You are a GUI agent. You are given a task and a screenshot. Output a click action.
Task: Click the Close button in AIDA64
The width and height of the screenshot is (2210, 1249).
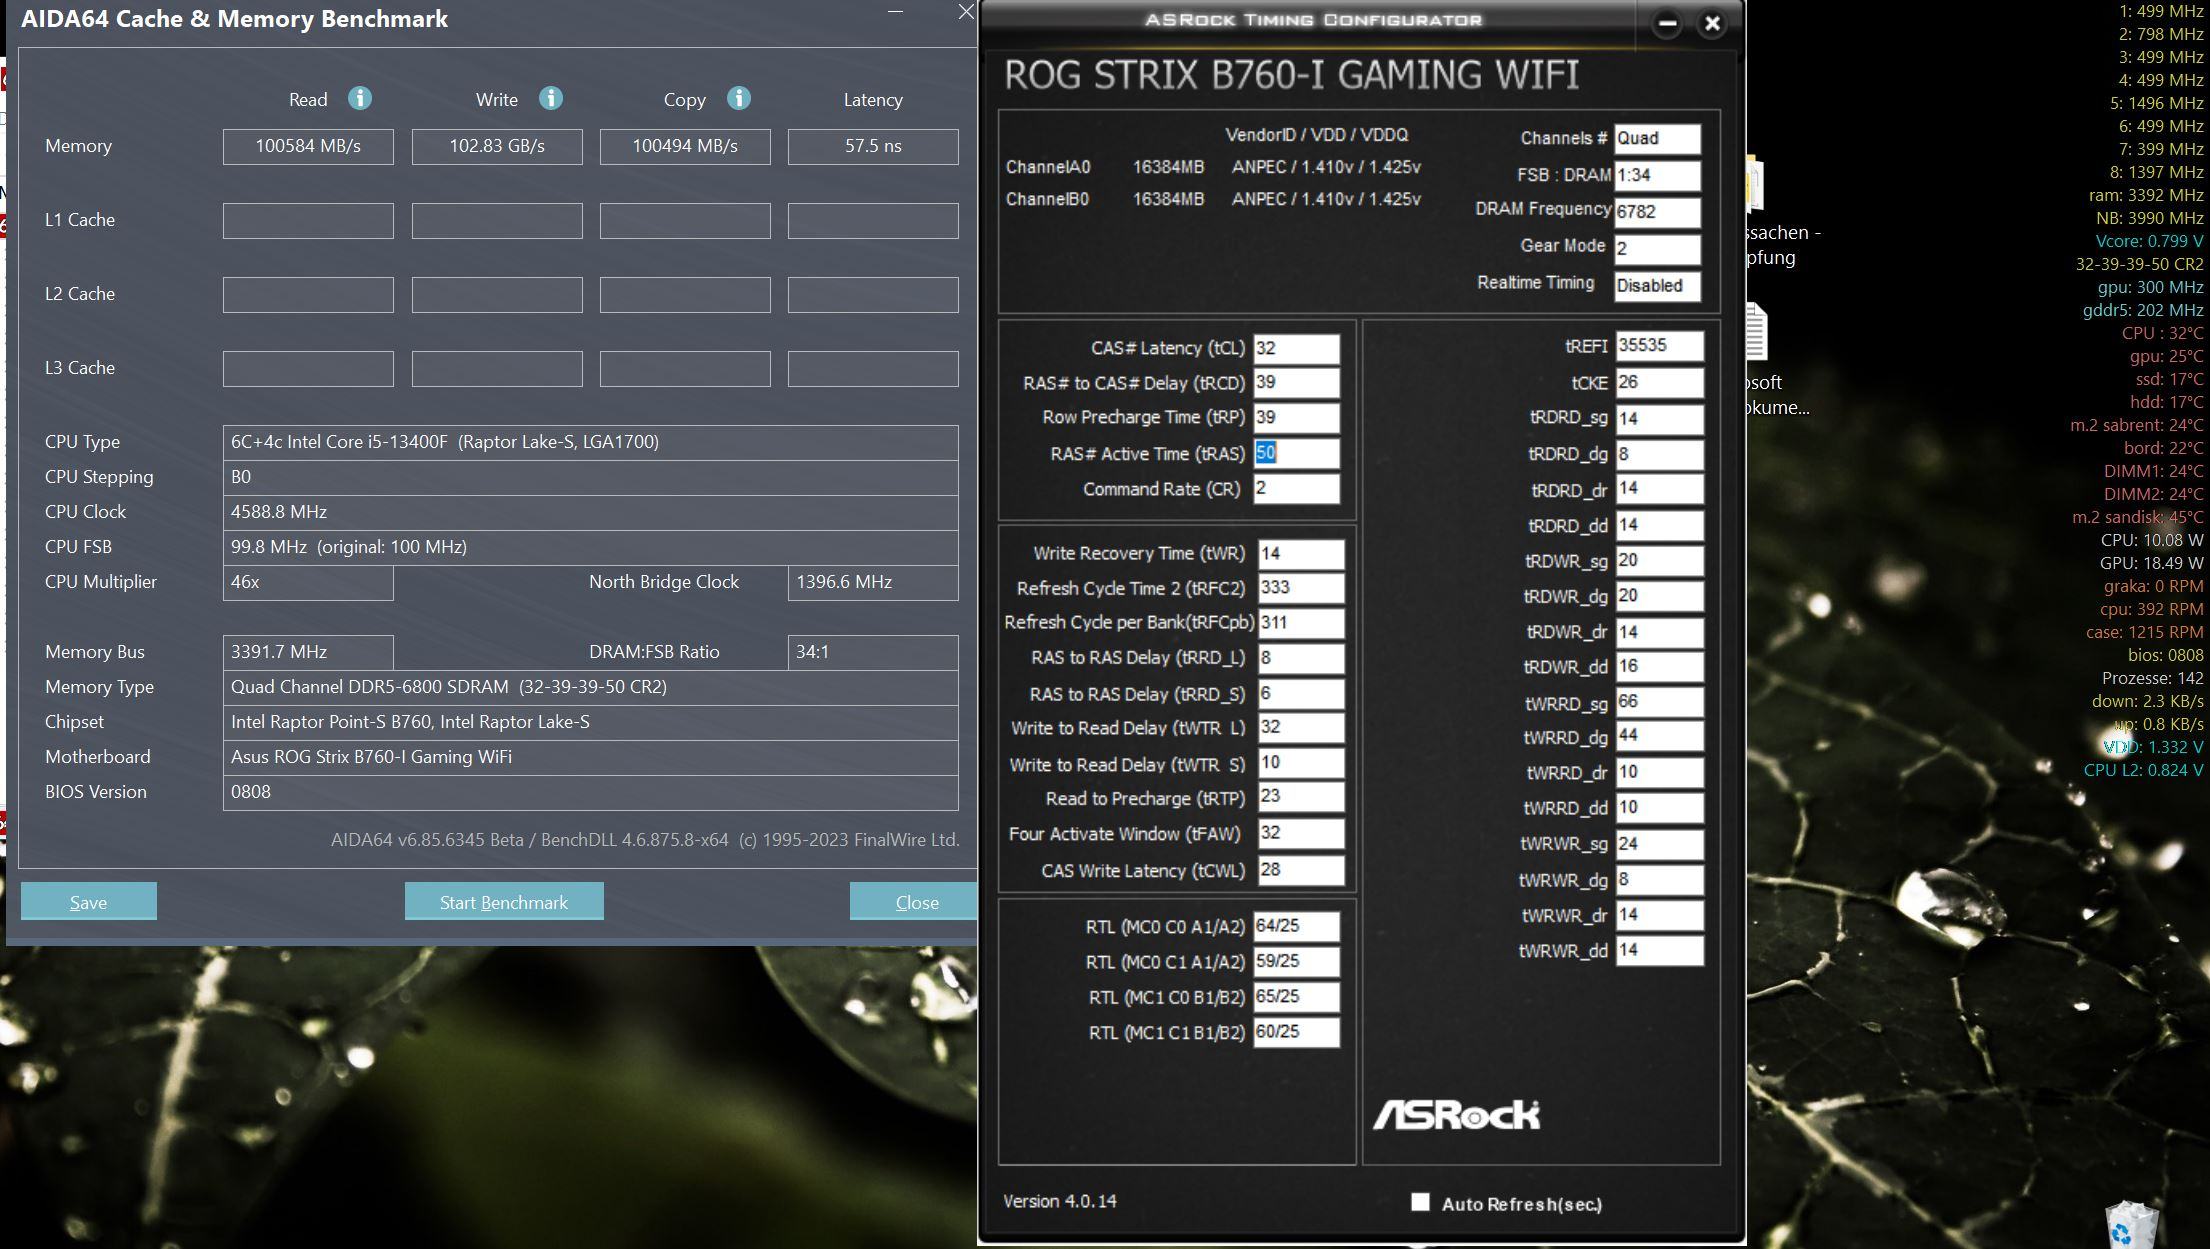[914, 902]
